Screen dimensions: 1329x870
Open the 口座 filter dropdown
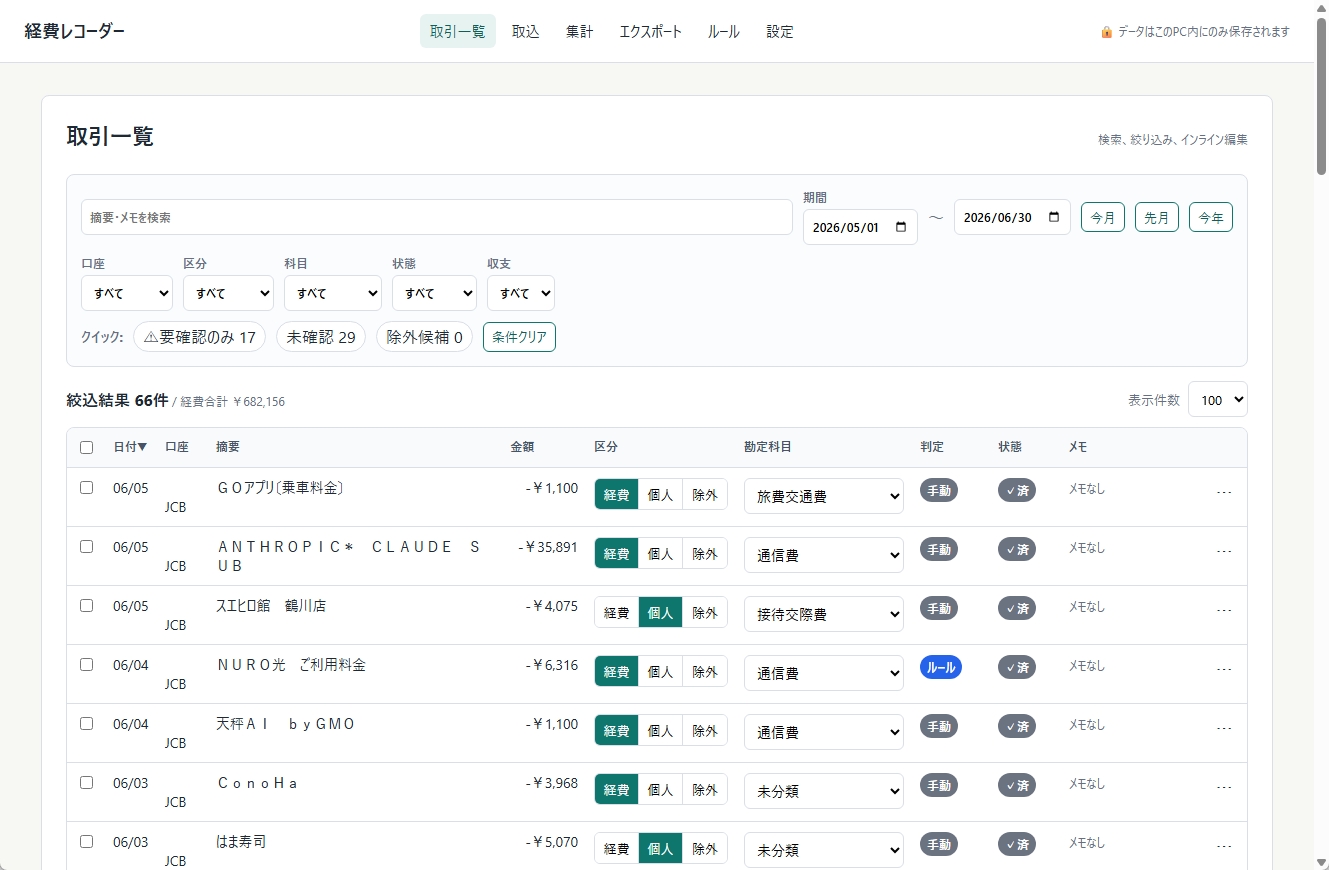[x=127, y=293]
